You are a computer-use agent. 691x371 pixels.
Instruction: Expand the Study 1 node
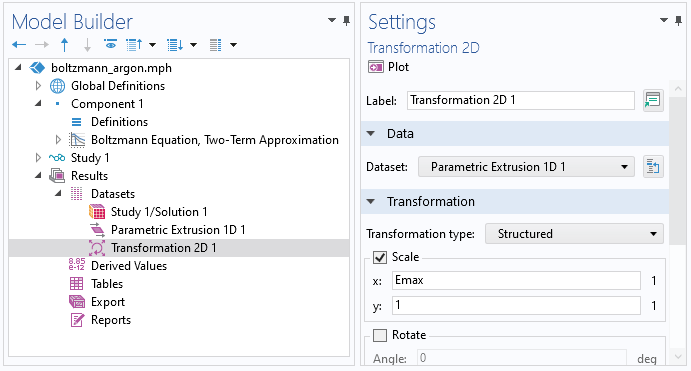[38, 158]
